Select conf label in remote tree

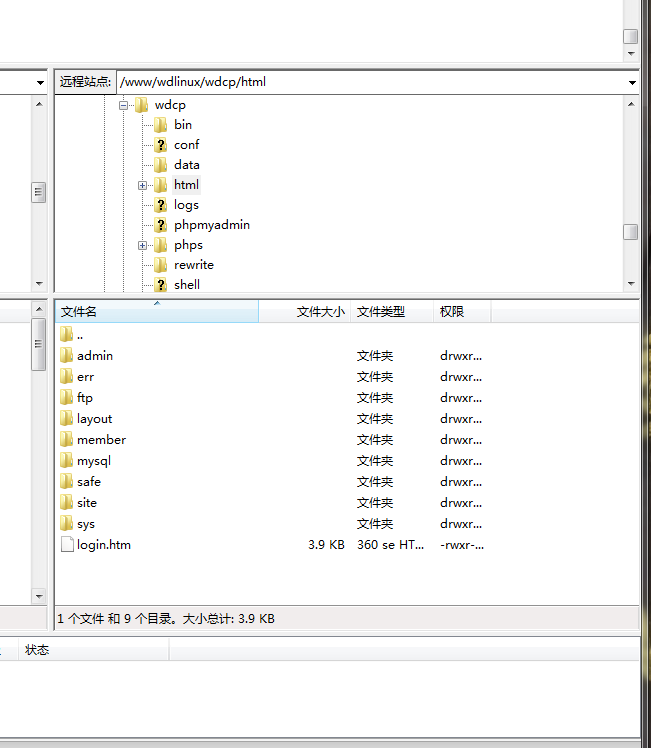[x=186, y=145]
